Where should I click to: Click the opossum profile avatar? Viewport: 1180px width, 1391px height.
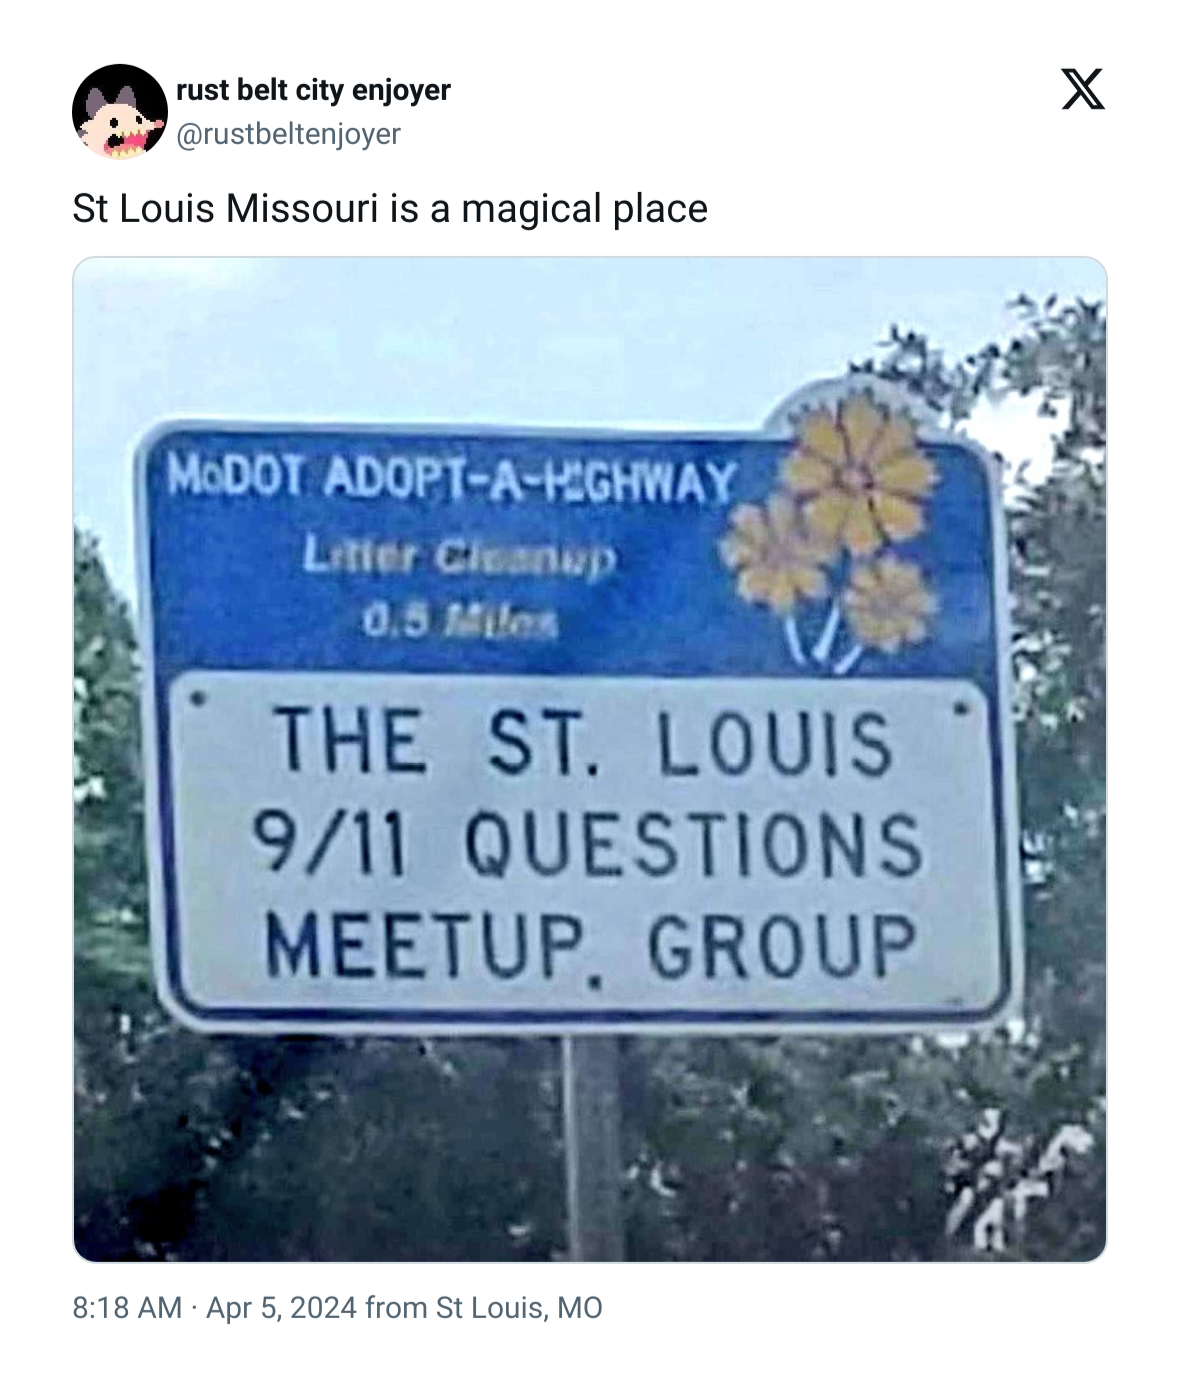click(x=119, y=111)
